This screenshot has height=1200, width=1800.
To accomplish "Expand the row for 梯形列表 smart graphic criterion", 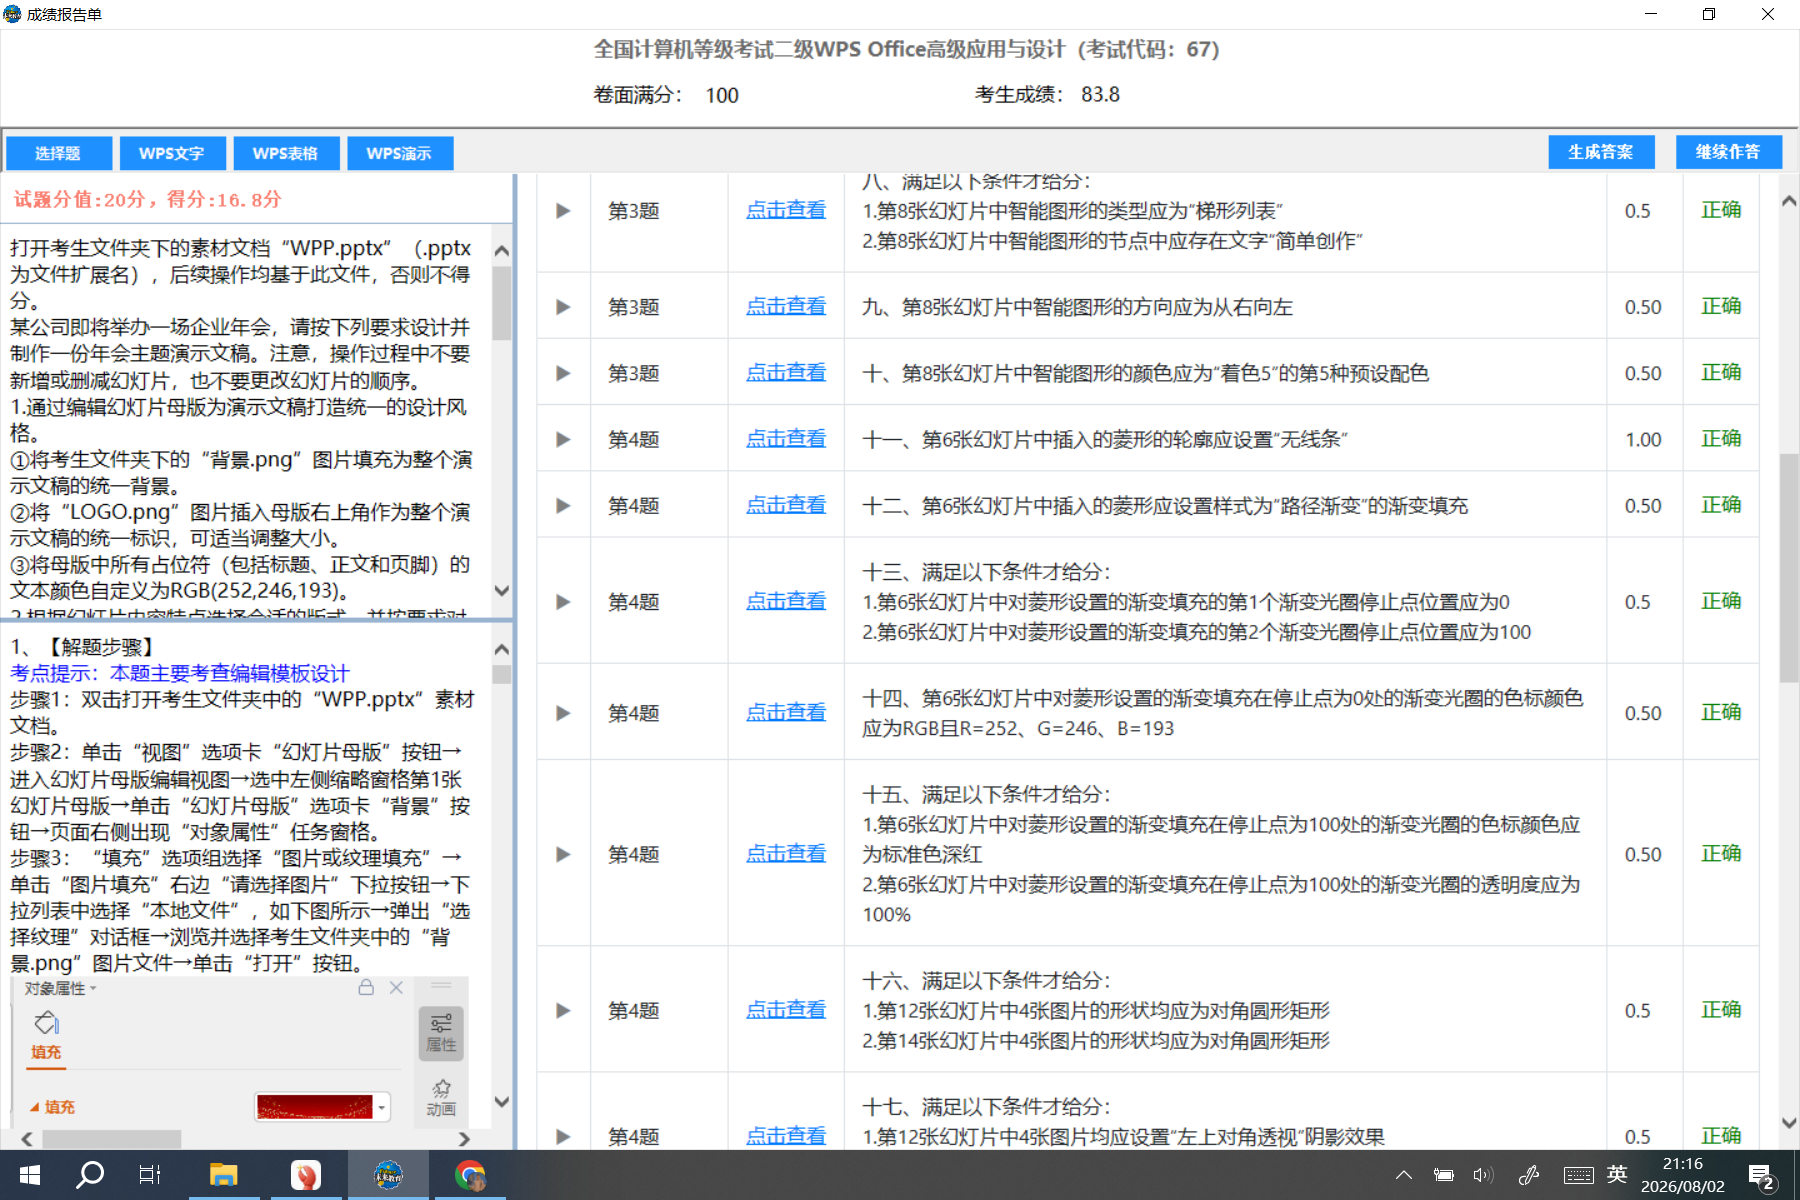I will click(563, 211).
